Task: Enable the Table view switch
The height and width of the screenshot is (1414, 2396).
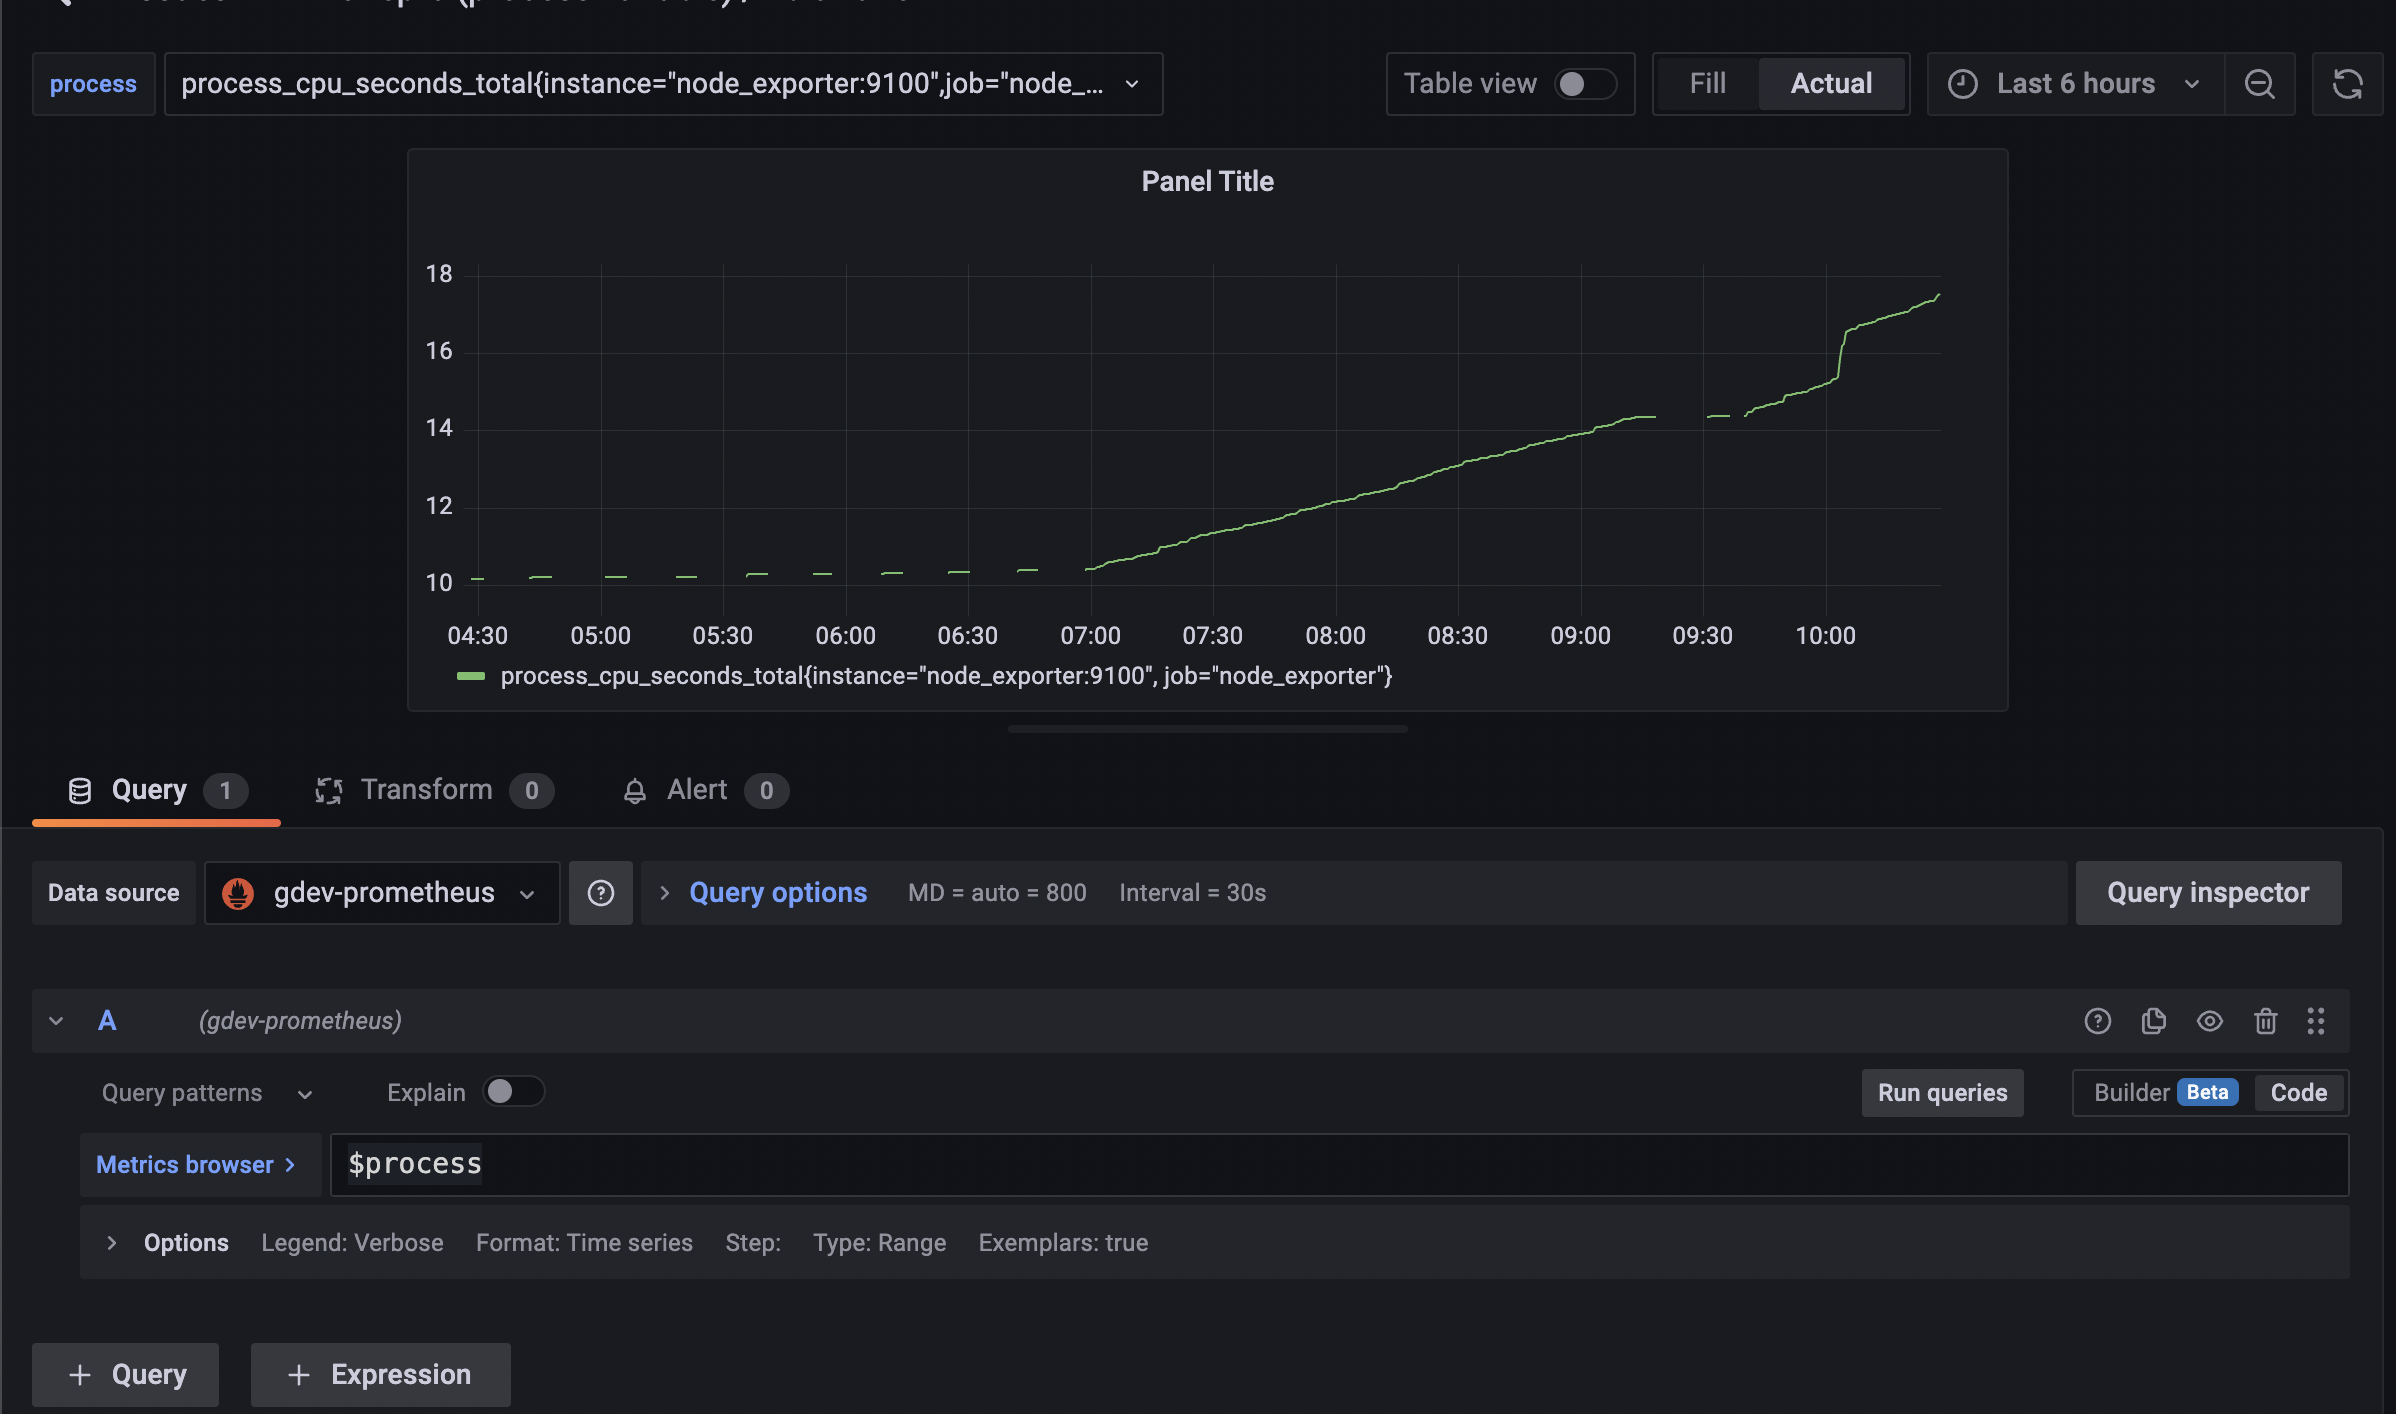Action: click(1585, 84)
